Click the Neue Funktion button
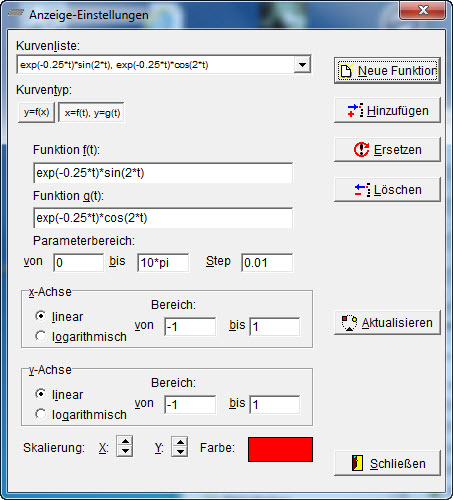 pyautogui.click(x=387, y=71)
